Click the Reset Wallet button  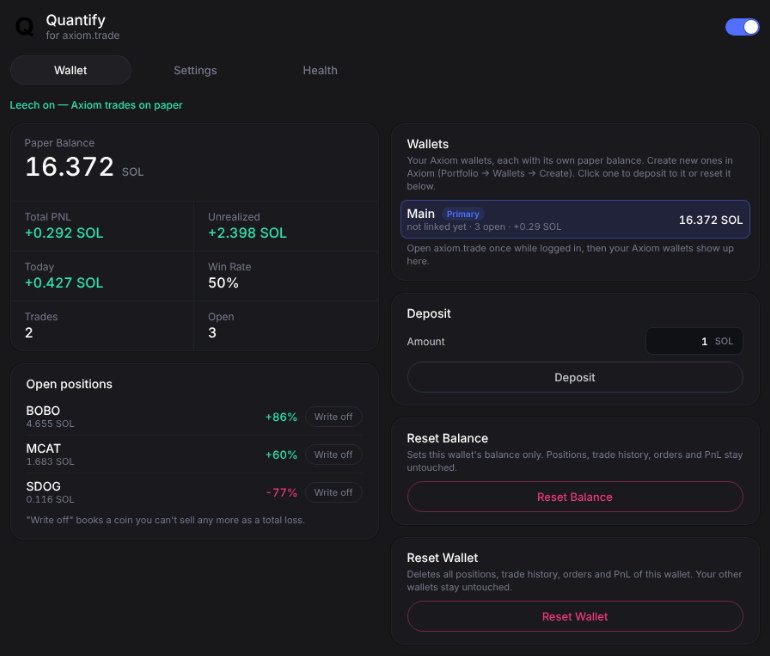point(575,616)
